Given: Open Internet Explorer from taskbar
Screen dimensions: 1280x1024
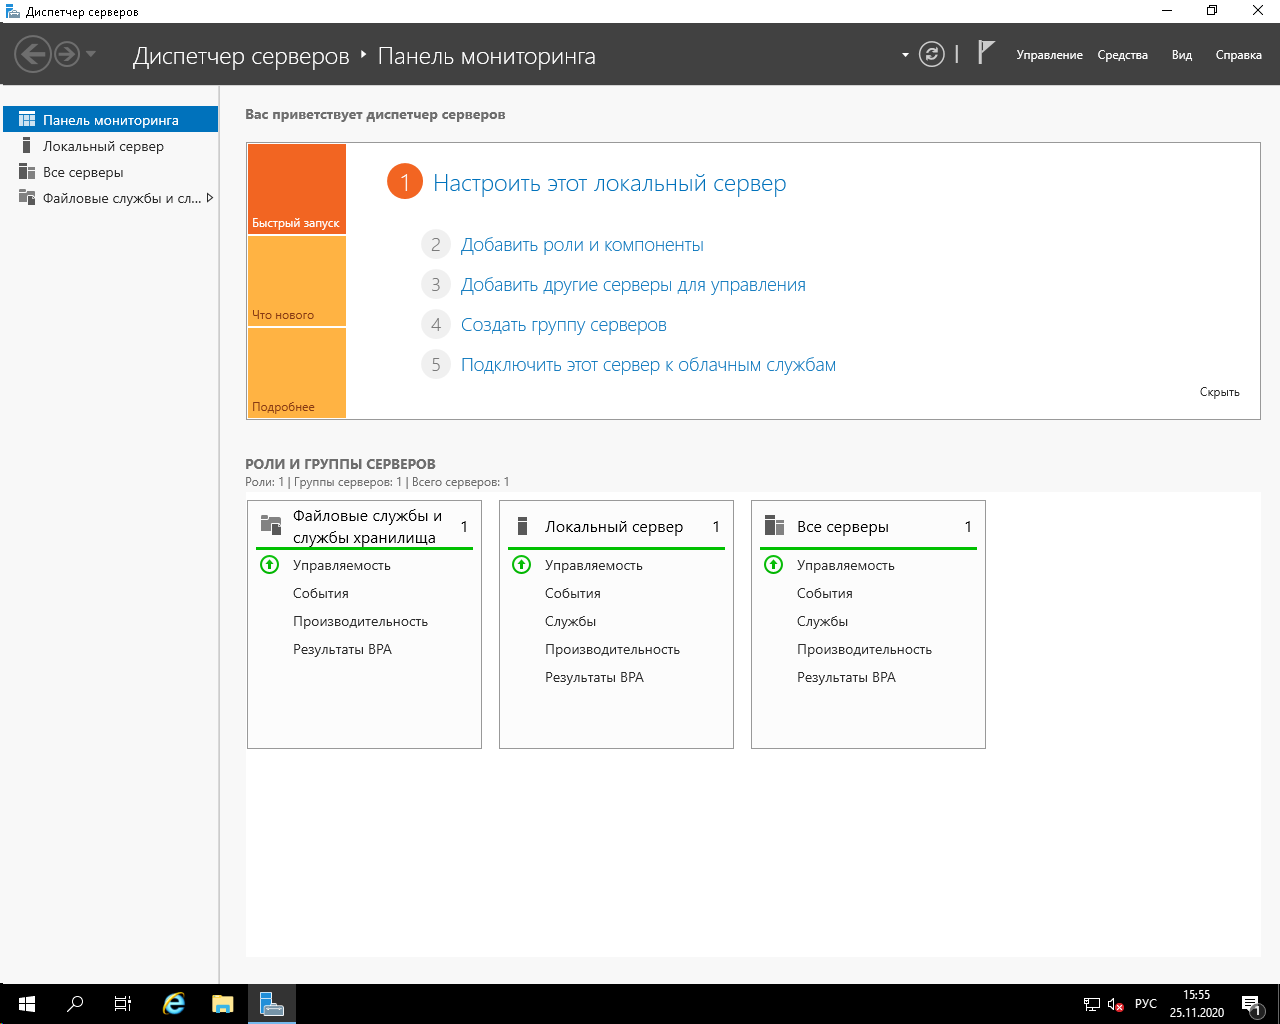Looking at the screenshot, I should [174, 1004].
